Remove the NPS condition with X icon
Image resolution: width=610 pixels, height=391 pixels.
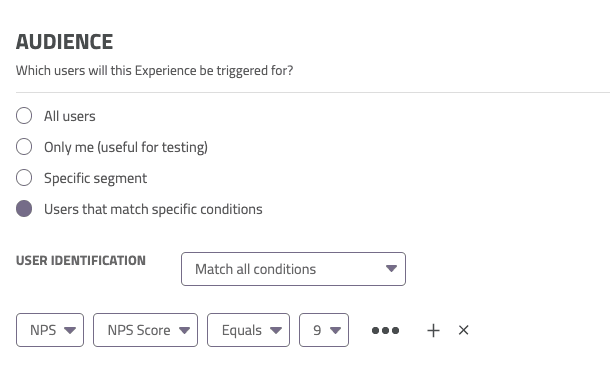tap(463, 330)
